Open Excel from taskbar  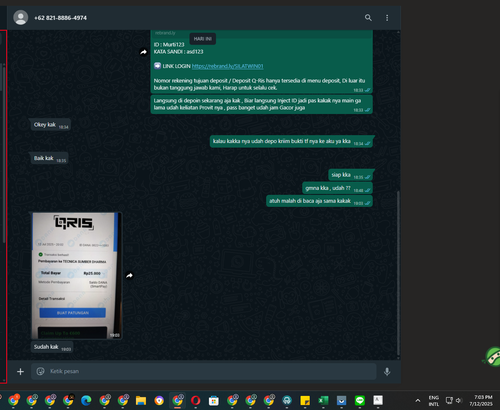pos(323,400)
